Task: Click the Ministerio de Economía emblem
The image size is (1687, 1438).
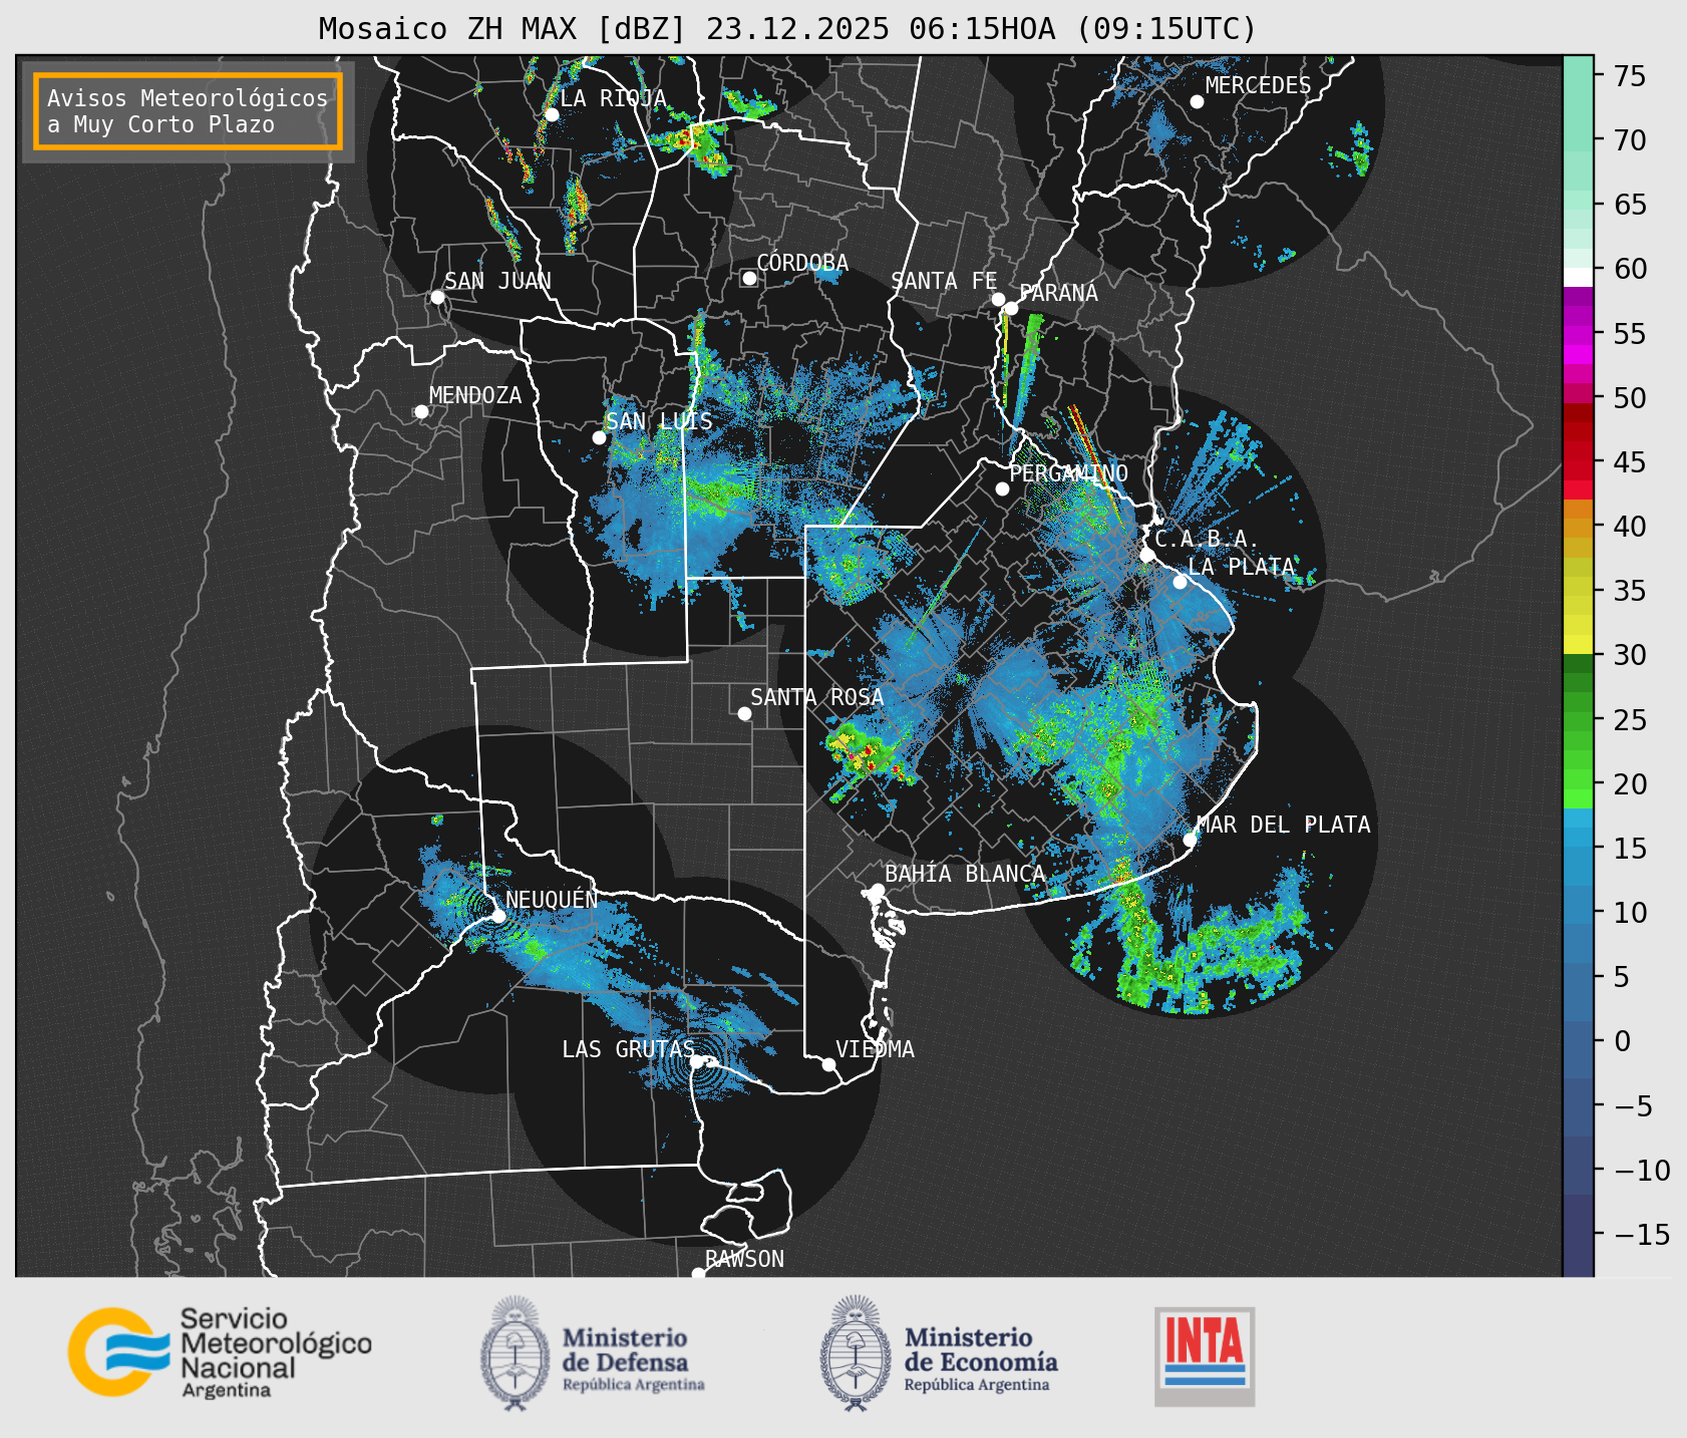Action: pos(855,1354)
